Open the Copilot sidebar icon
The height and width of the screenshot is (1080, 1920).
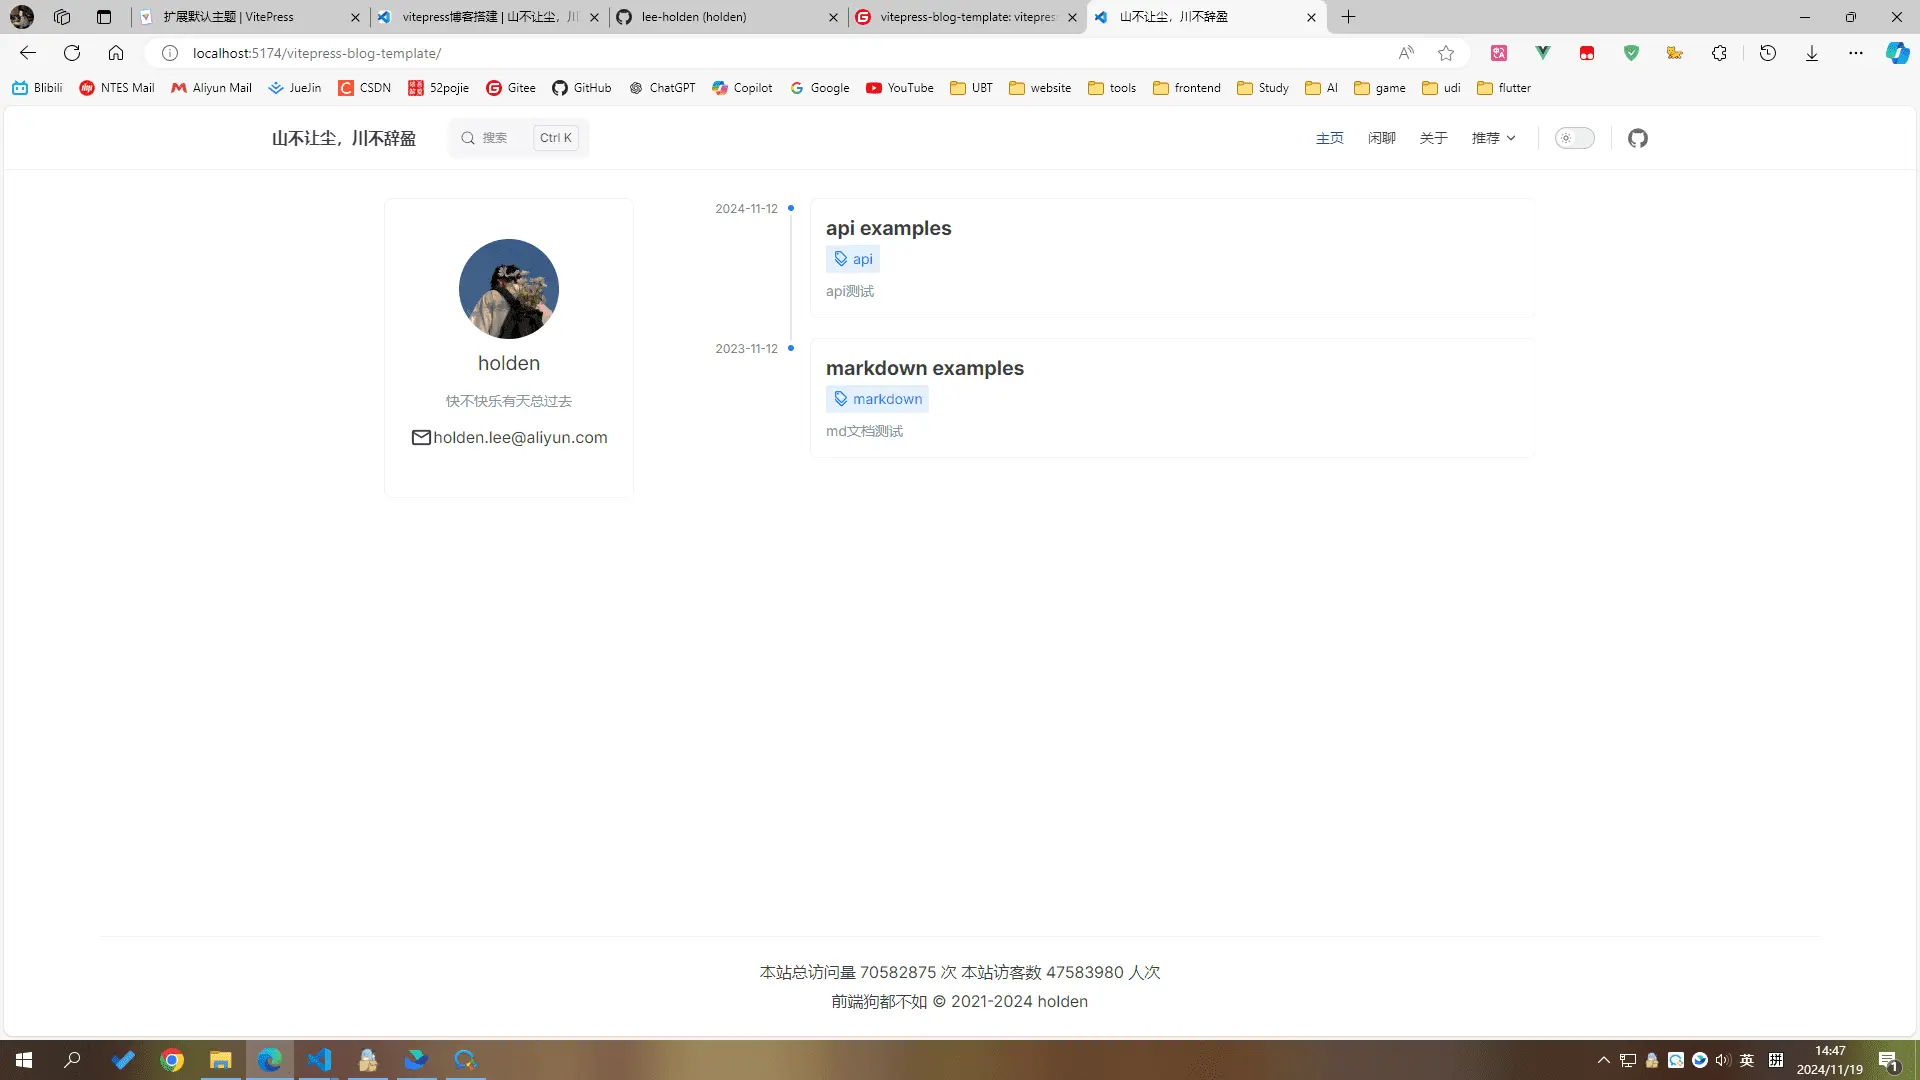pyautogui.click(x=1897, y=53)
